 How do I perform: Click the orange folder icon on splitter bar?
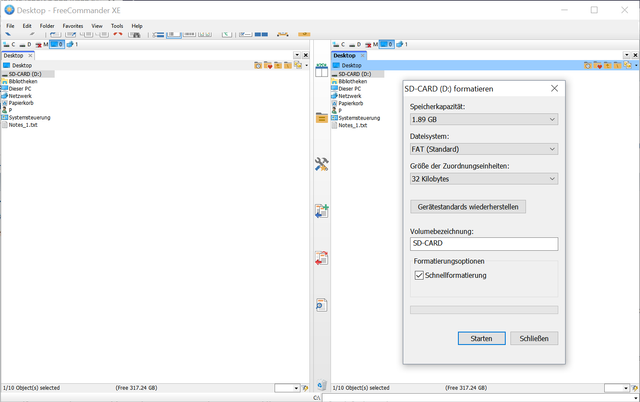pyautogui.click(x=322, y=118)
